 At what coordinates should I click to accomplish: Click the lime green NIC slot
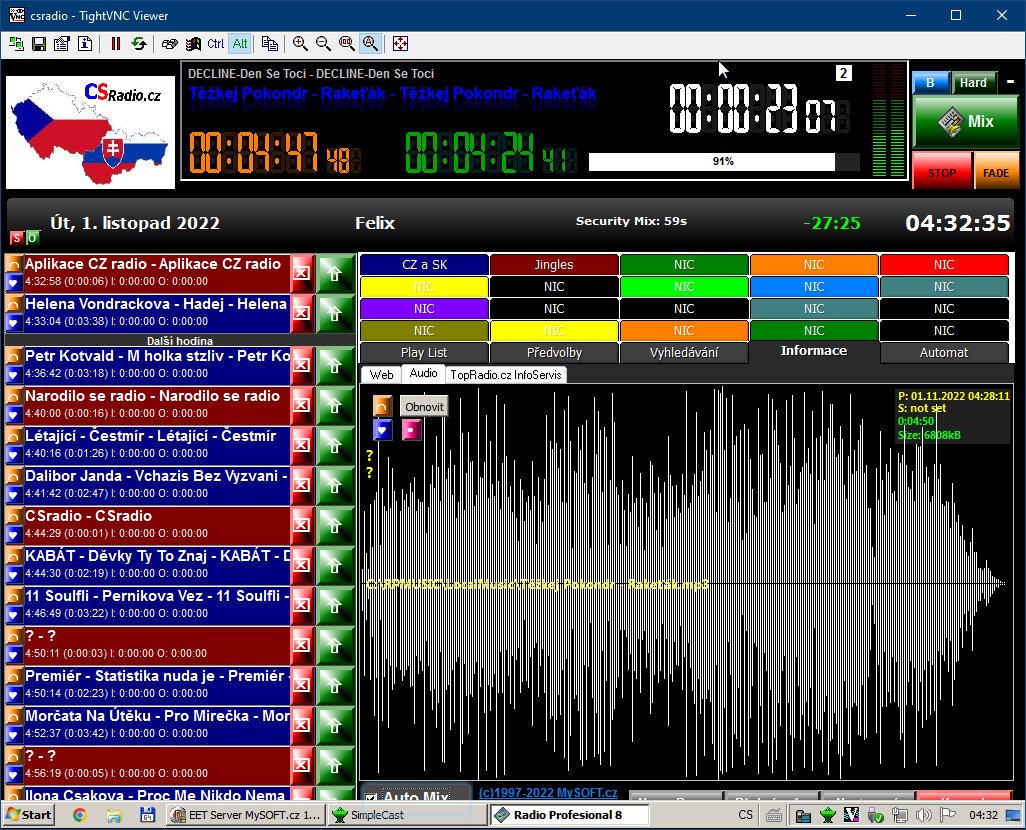tap(684, 287)
